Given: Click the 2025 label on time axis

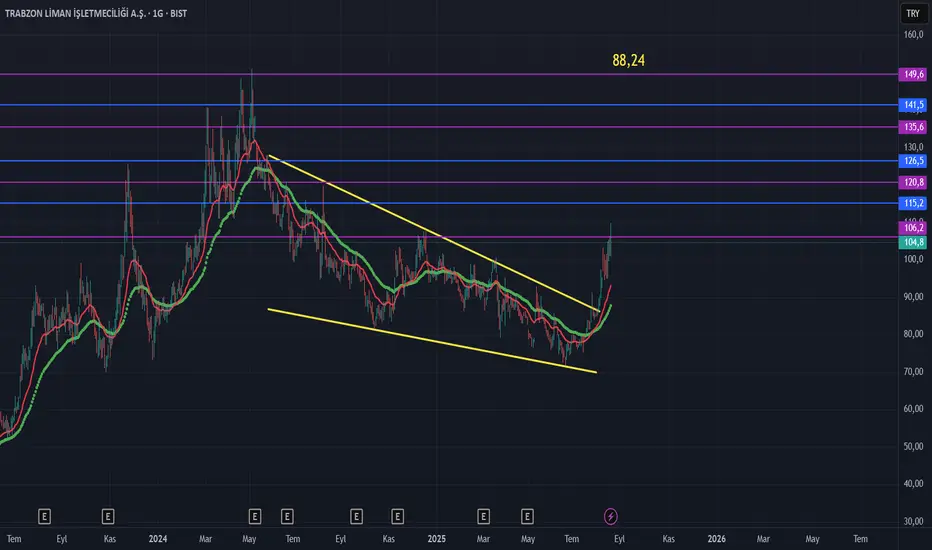Looking at the screenshot, I should click(436, 539).
